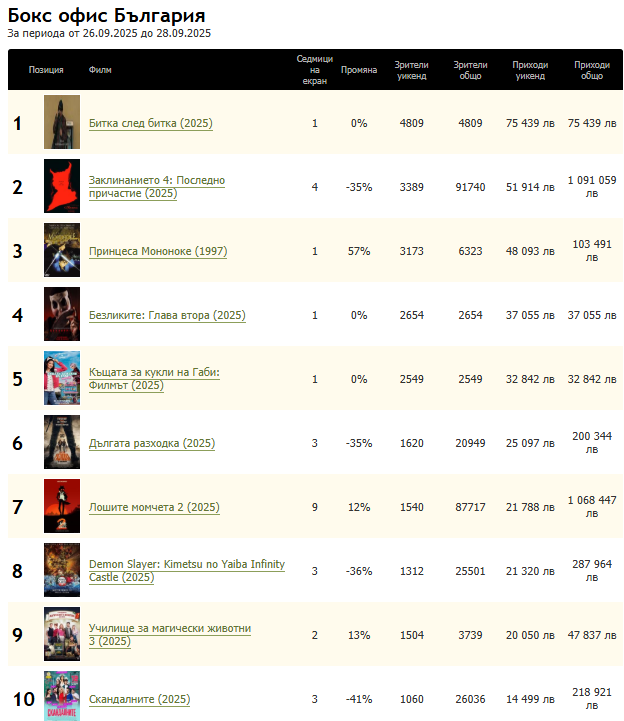624x721 pixels.
Task: Click the Дългата разходка poster thumbnail
Action: pyautogui.click(x=62, y=443)
